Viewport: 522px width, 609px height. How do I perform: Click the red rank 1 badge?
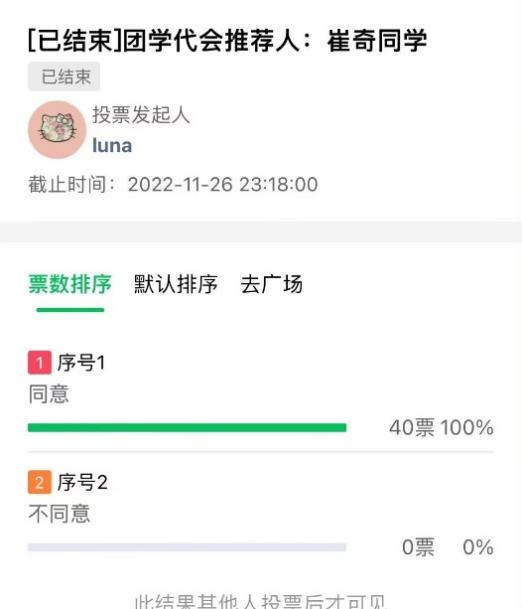point(40,362)
